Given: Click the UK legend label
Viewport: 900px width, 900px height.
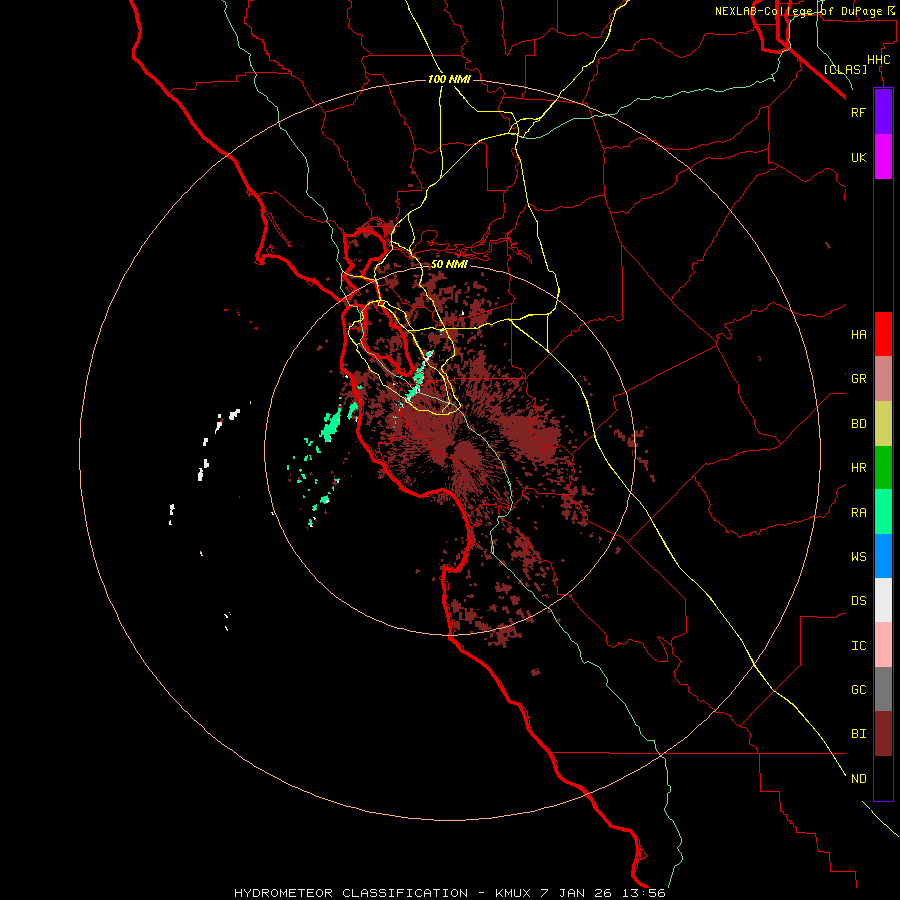Looking at the screenshot, I should coord(858,157).
